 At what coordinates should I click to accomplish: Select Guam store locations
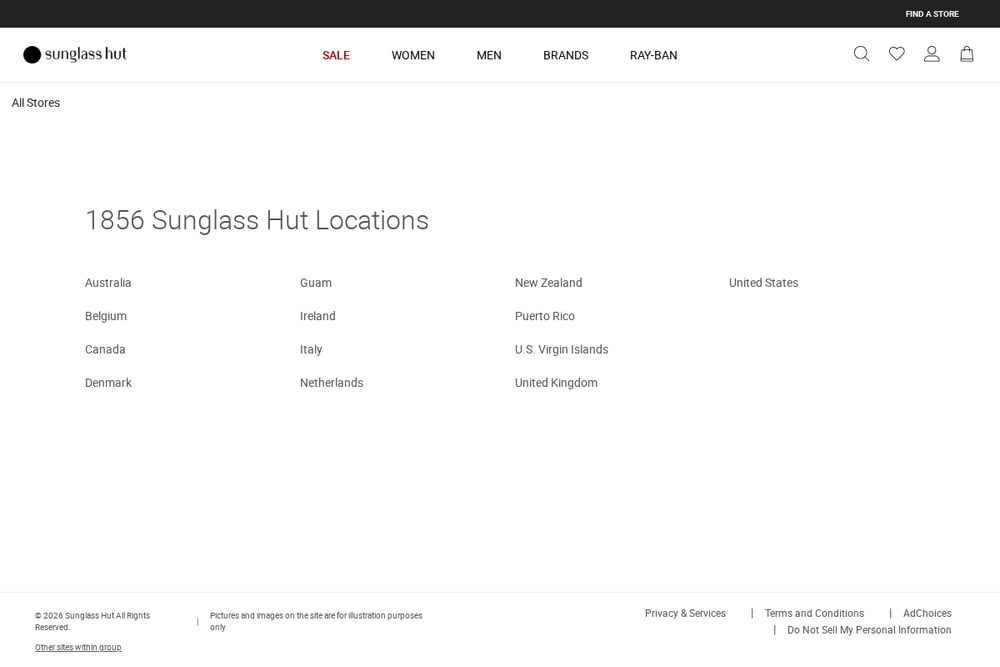point(316,282)
